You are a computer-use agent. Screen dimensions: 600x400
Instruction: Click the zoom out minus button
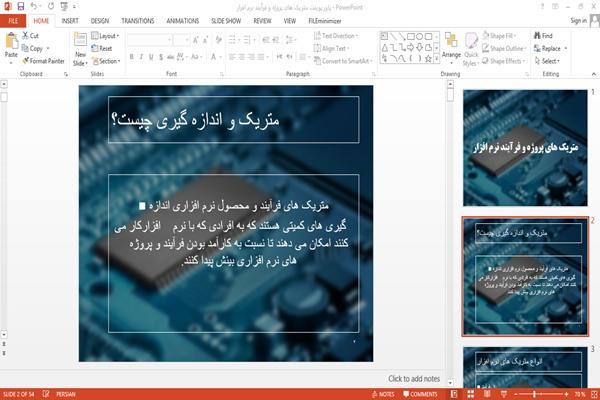(515, 394)
